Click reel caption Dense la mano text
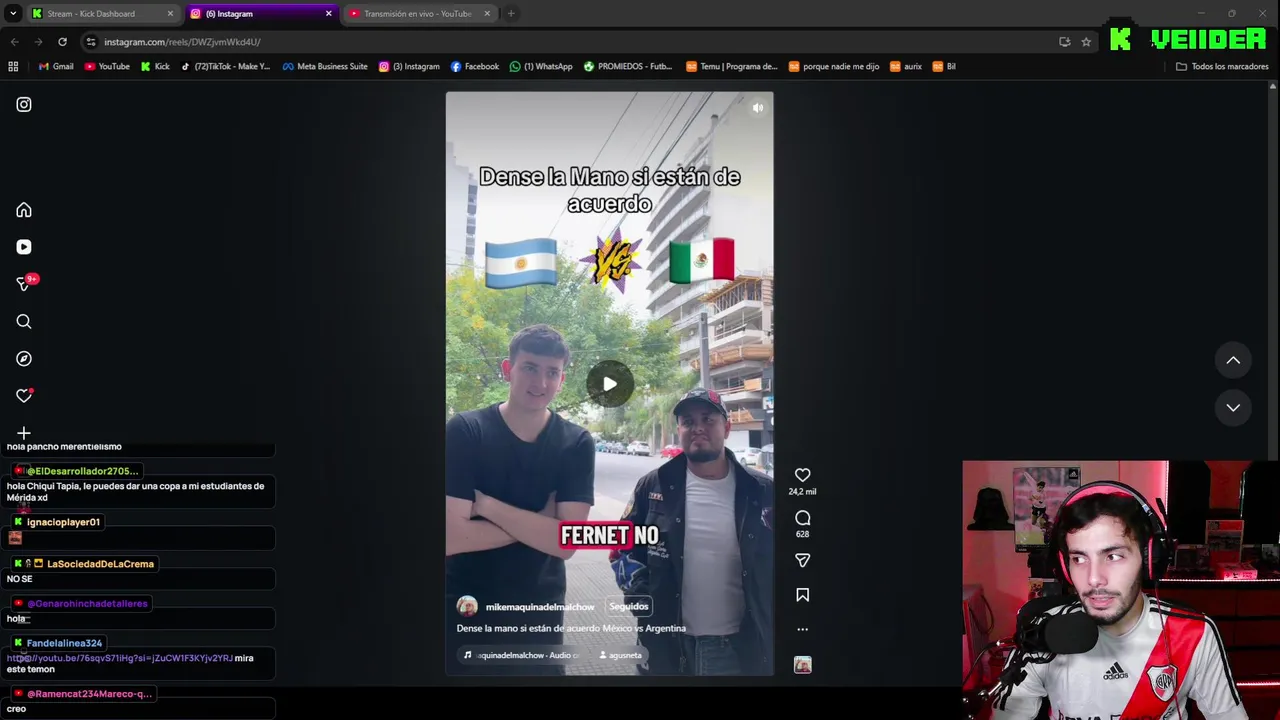 [x=571, y=628]
